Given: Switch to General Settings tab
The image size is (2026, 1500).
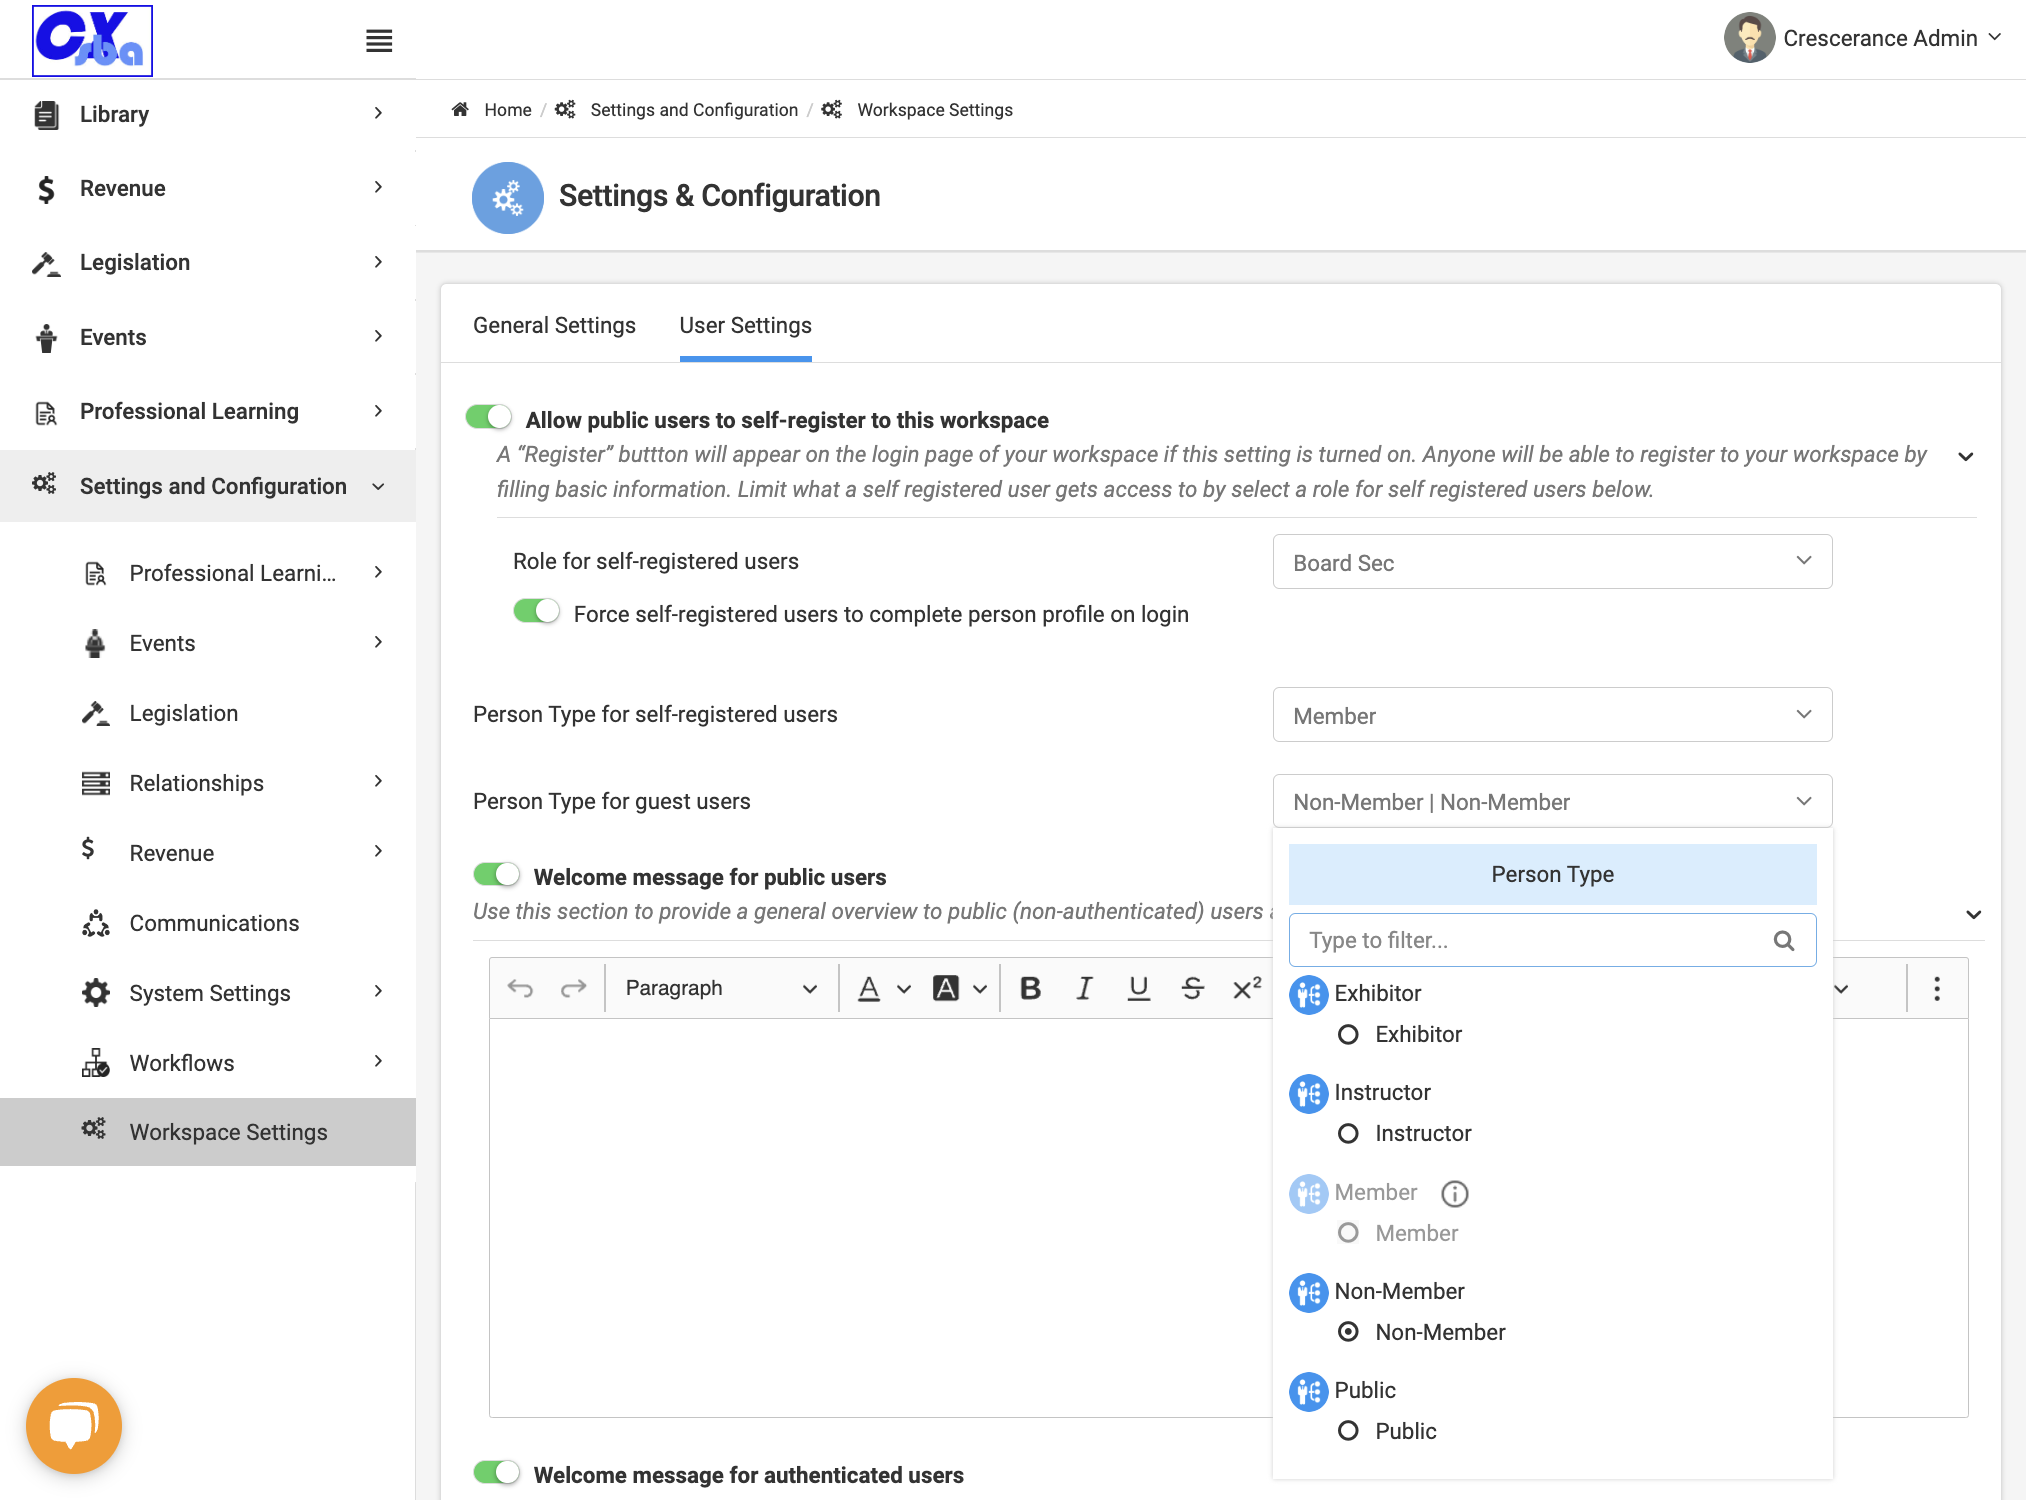Looking at the screenshot, I should coord(554,326).
